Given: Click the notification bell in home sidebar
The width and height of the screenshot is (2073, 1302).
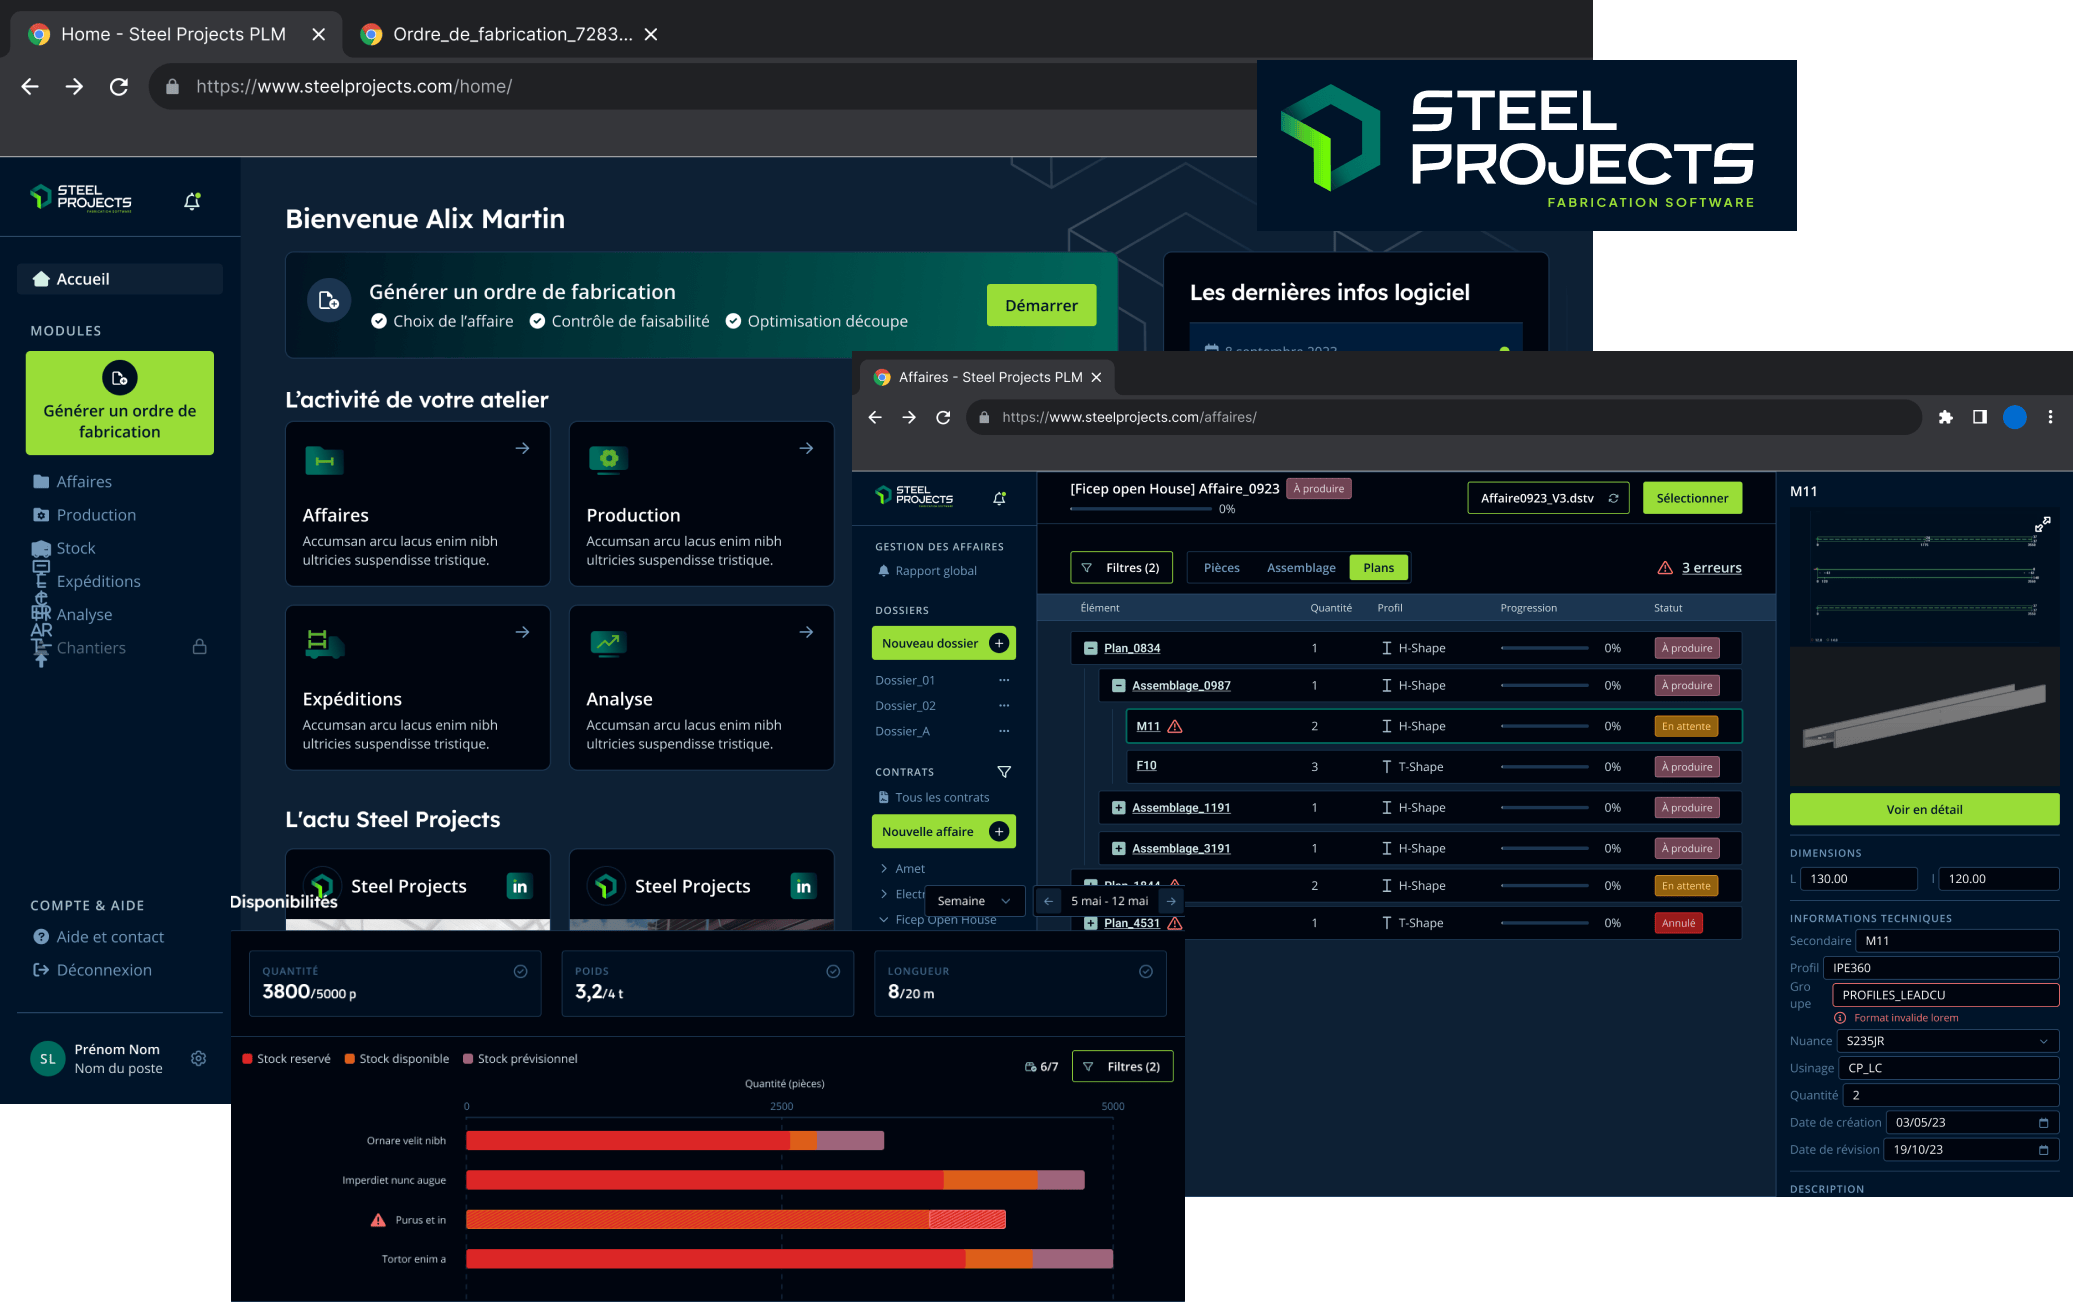Looking at the screenshot, I should pyautogui.click(x=192, y=201).
